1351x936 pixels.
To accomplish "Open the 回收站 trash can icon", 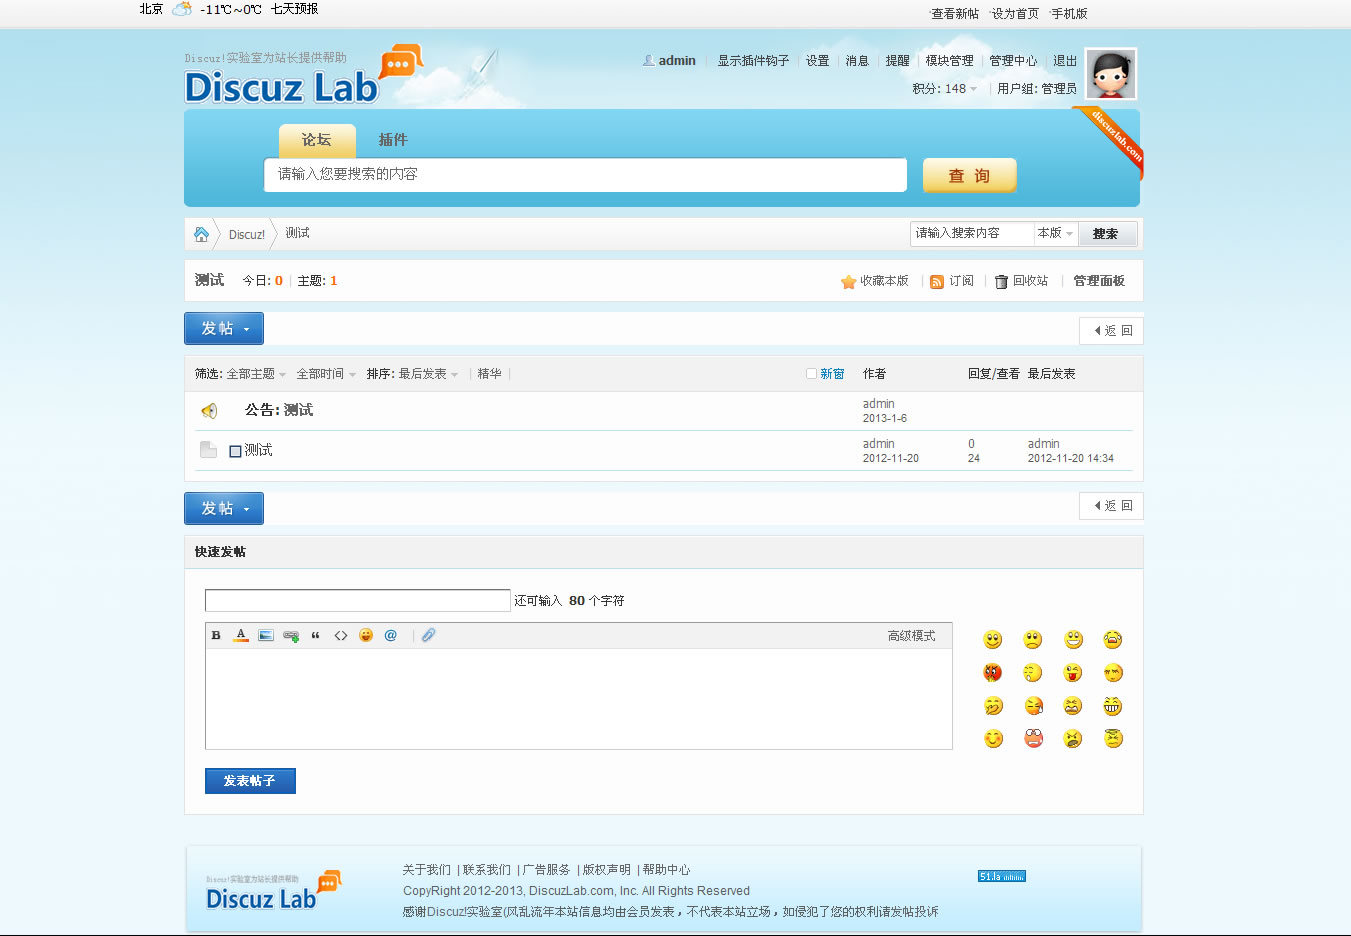I will (1001, 282).
